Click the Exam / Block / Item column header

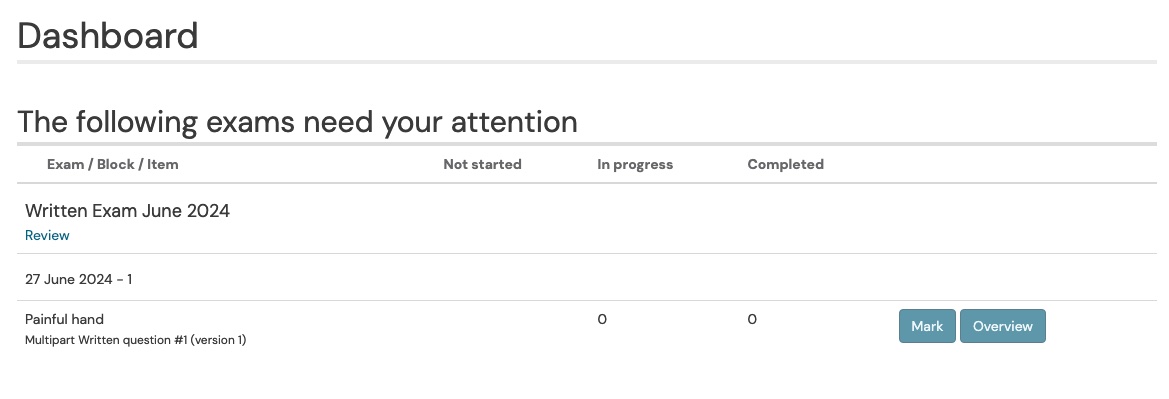click(113, 164)
